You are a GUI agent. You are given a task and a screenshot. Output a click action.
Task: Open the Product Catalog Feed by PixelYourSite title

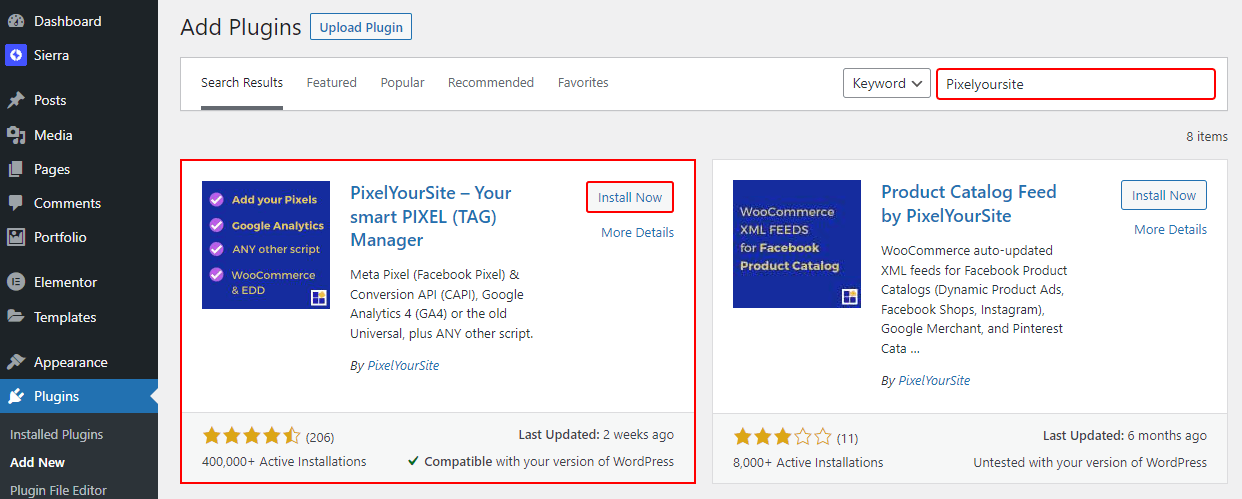(969, 204)
